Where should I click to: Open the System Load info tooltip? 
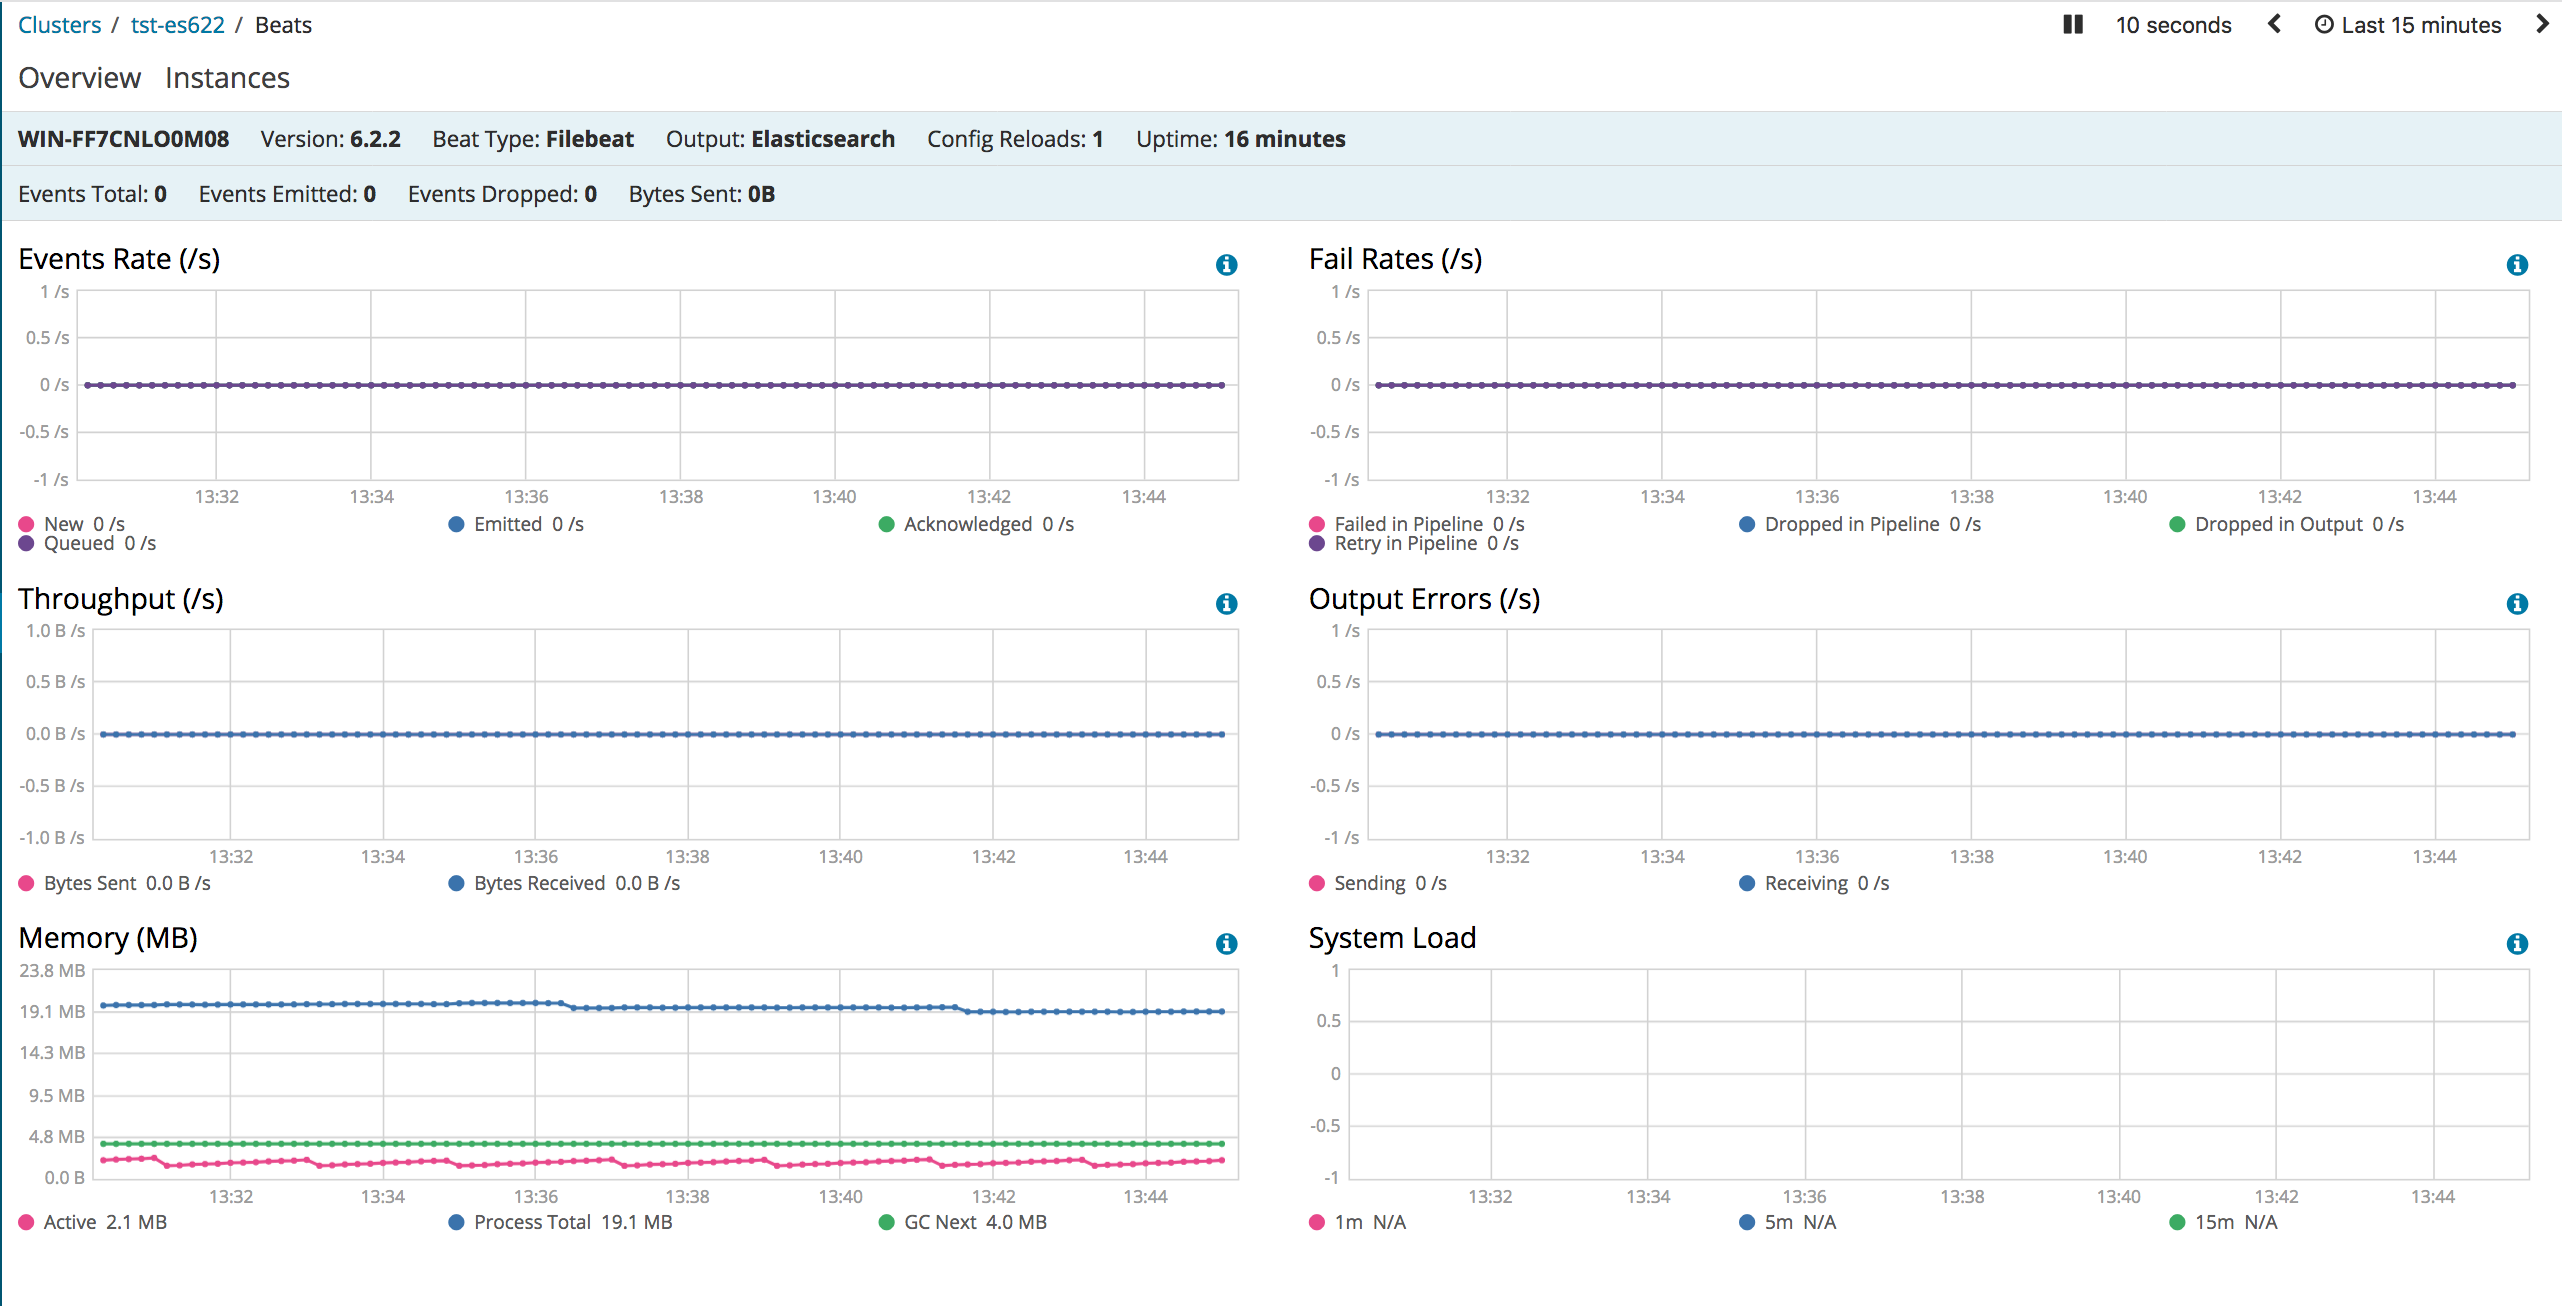pos(2518,943)
